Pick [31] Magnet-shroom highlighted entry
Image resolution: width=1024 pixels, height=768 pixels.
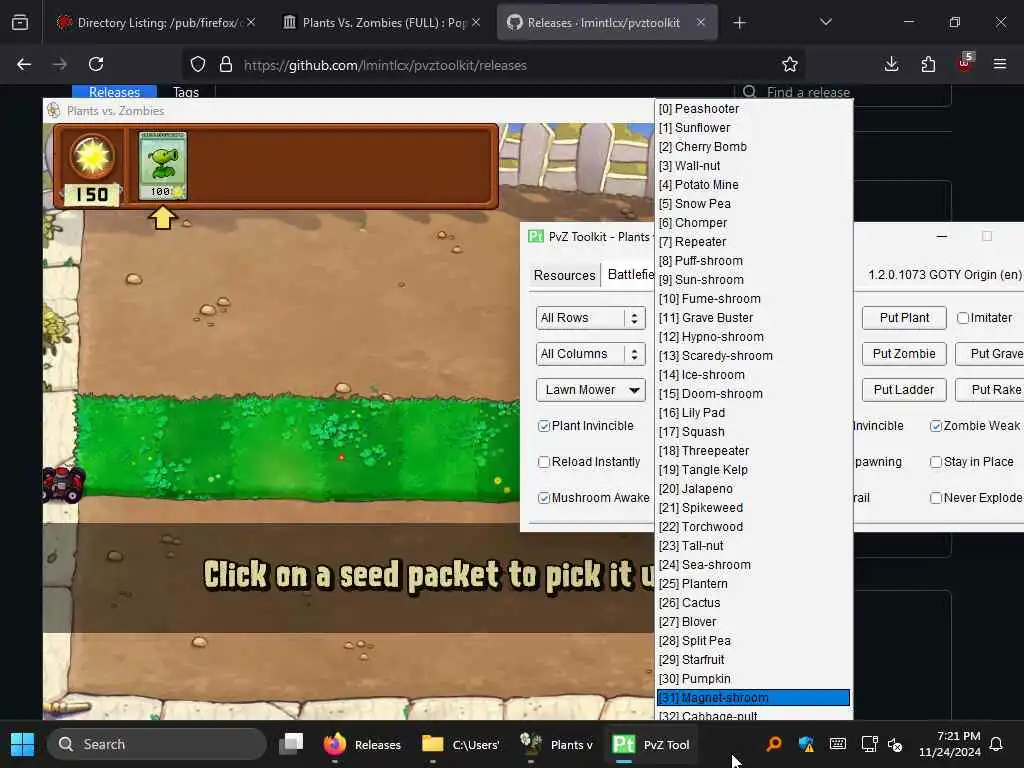tap(754, 697)
